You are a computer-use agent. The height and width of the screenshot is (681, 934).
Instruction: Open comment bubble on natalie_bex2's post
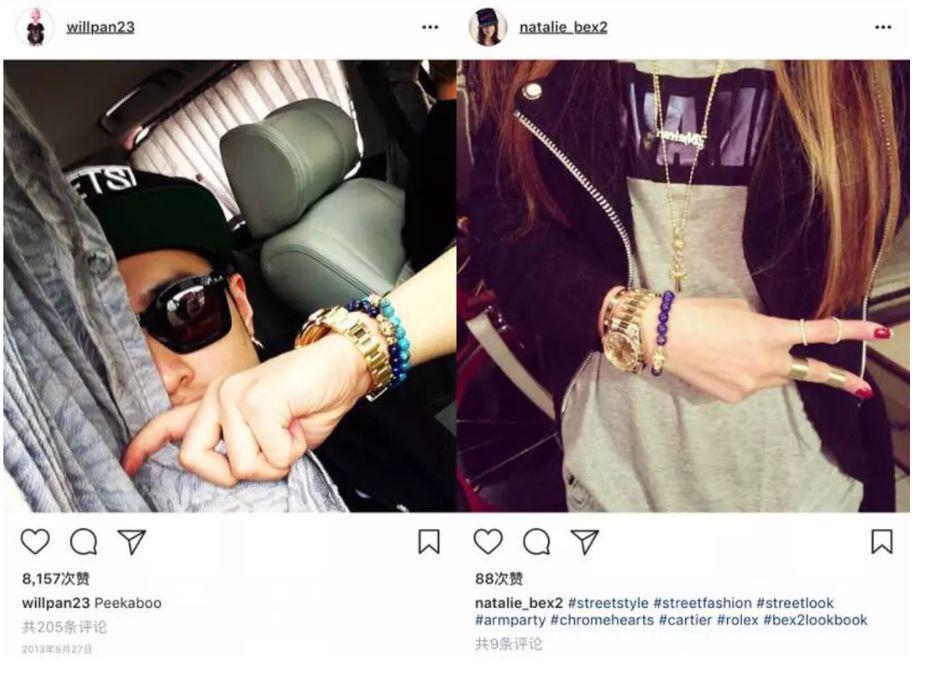click(537, 542)
